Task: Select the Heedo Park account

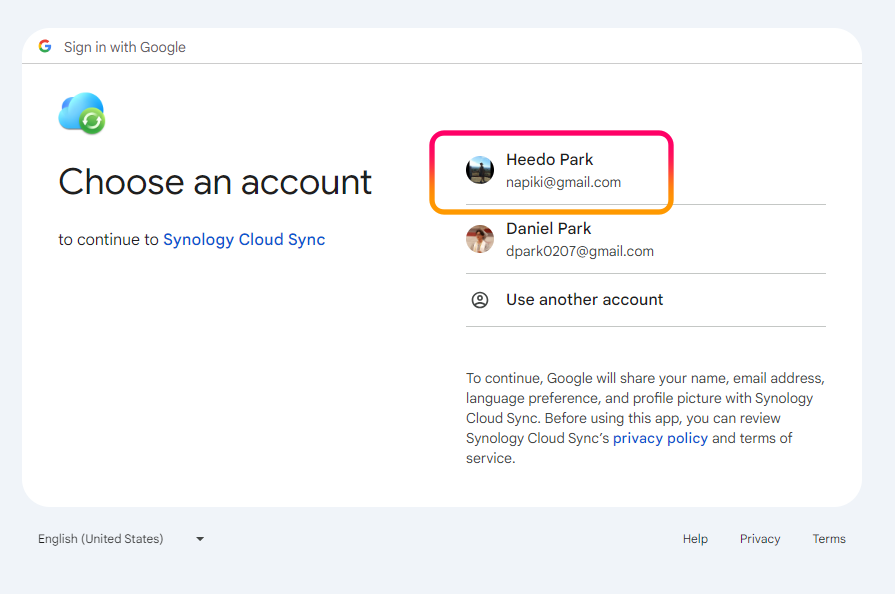Action: (x=646, y=170)
